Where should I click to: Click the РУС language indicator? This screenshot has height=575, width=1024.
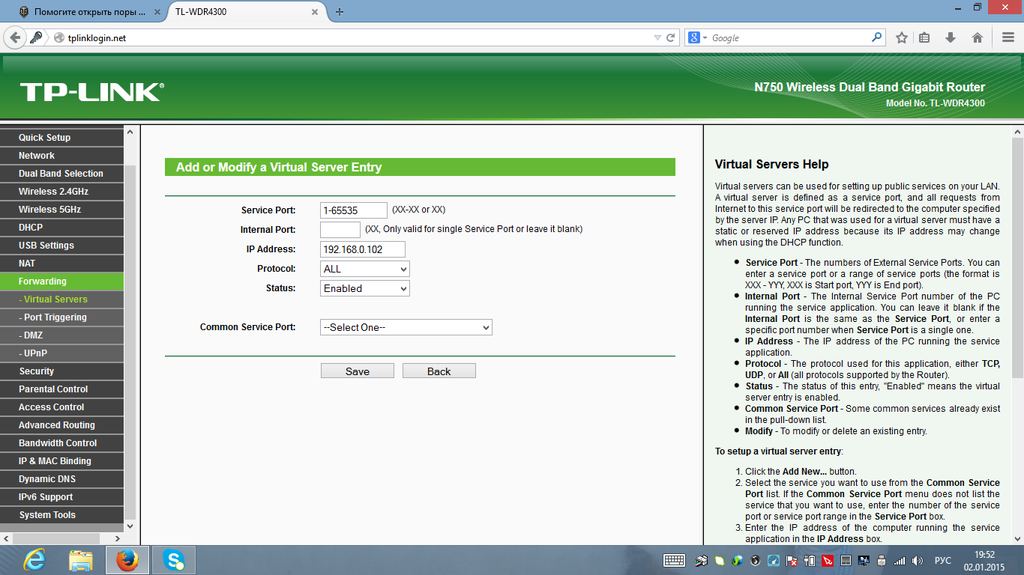[x=942, y=561]
